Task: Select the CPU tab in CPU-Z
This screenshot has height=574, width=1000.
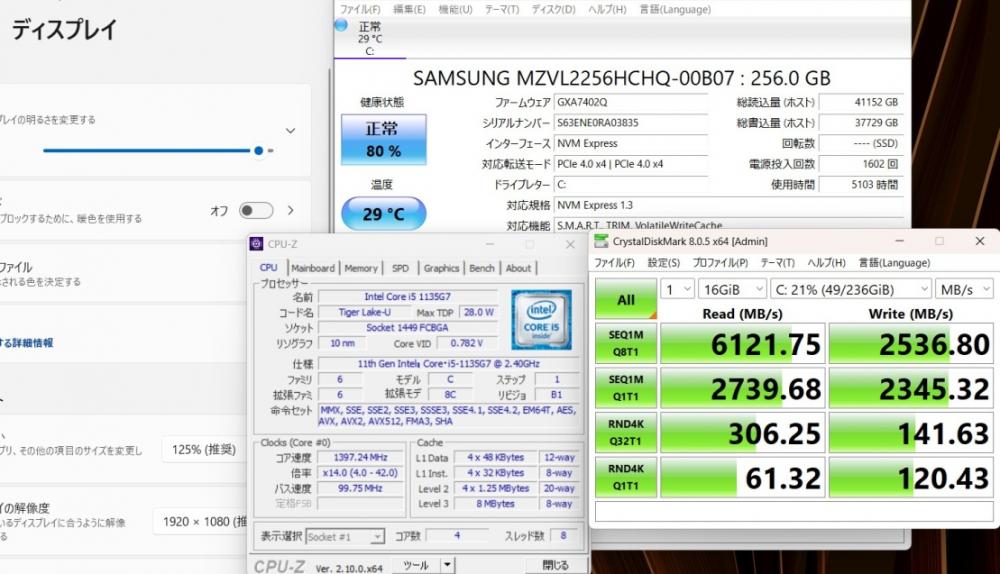Action: click(x=269, y=268)
